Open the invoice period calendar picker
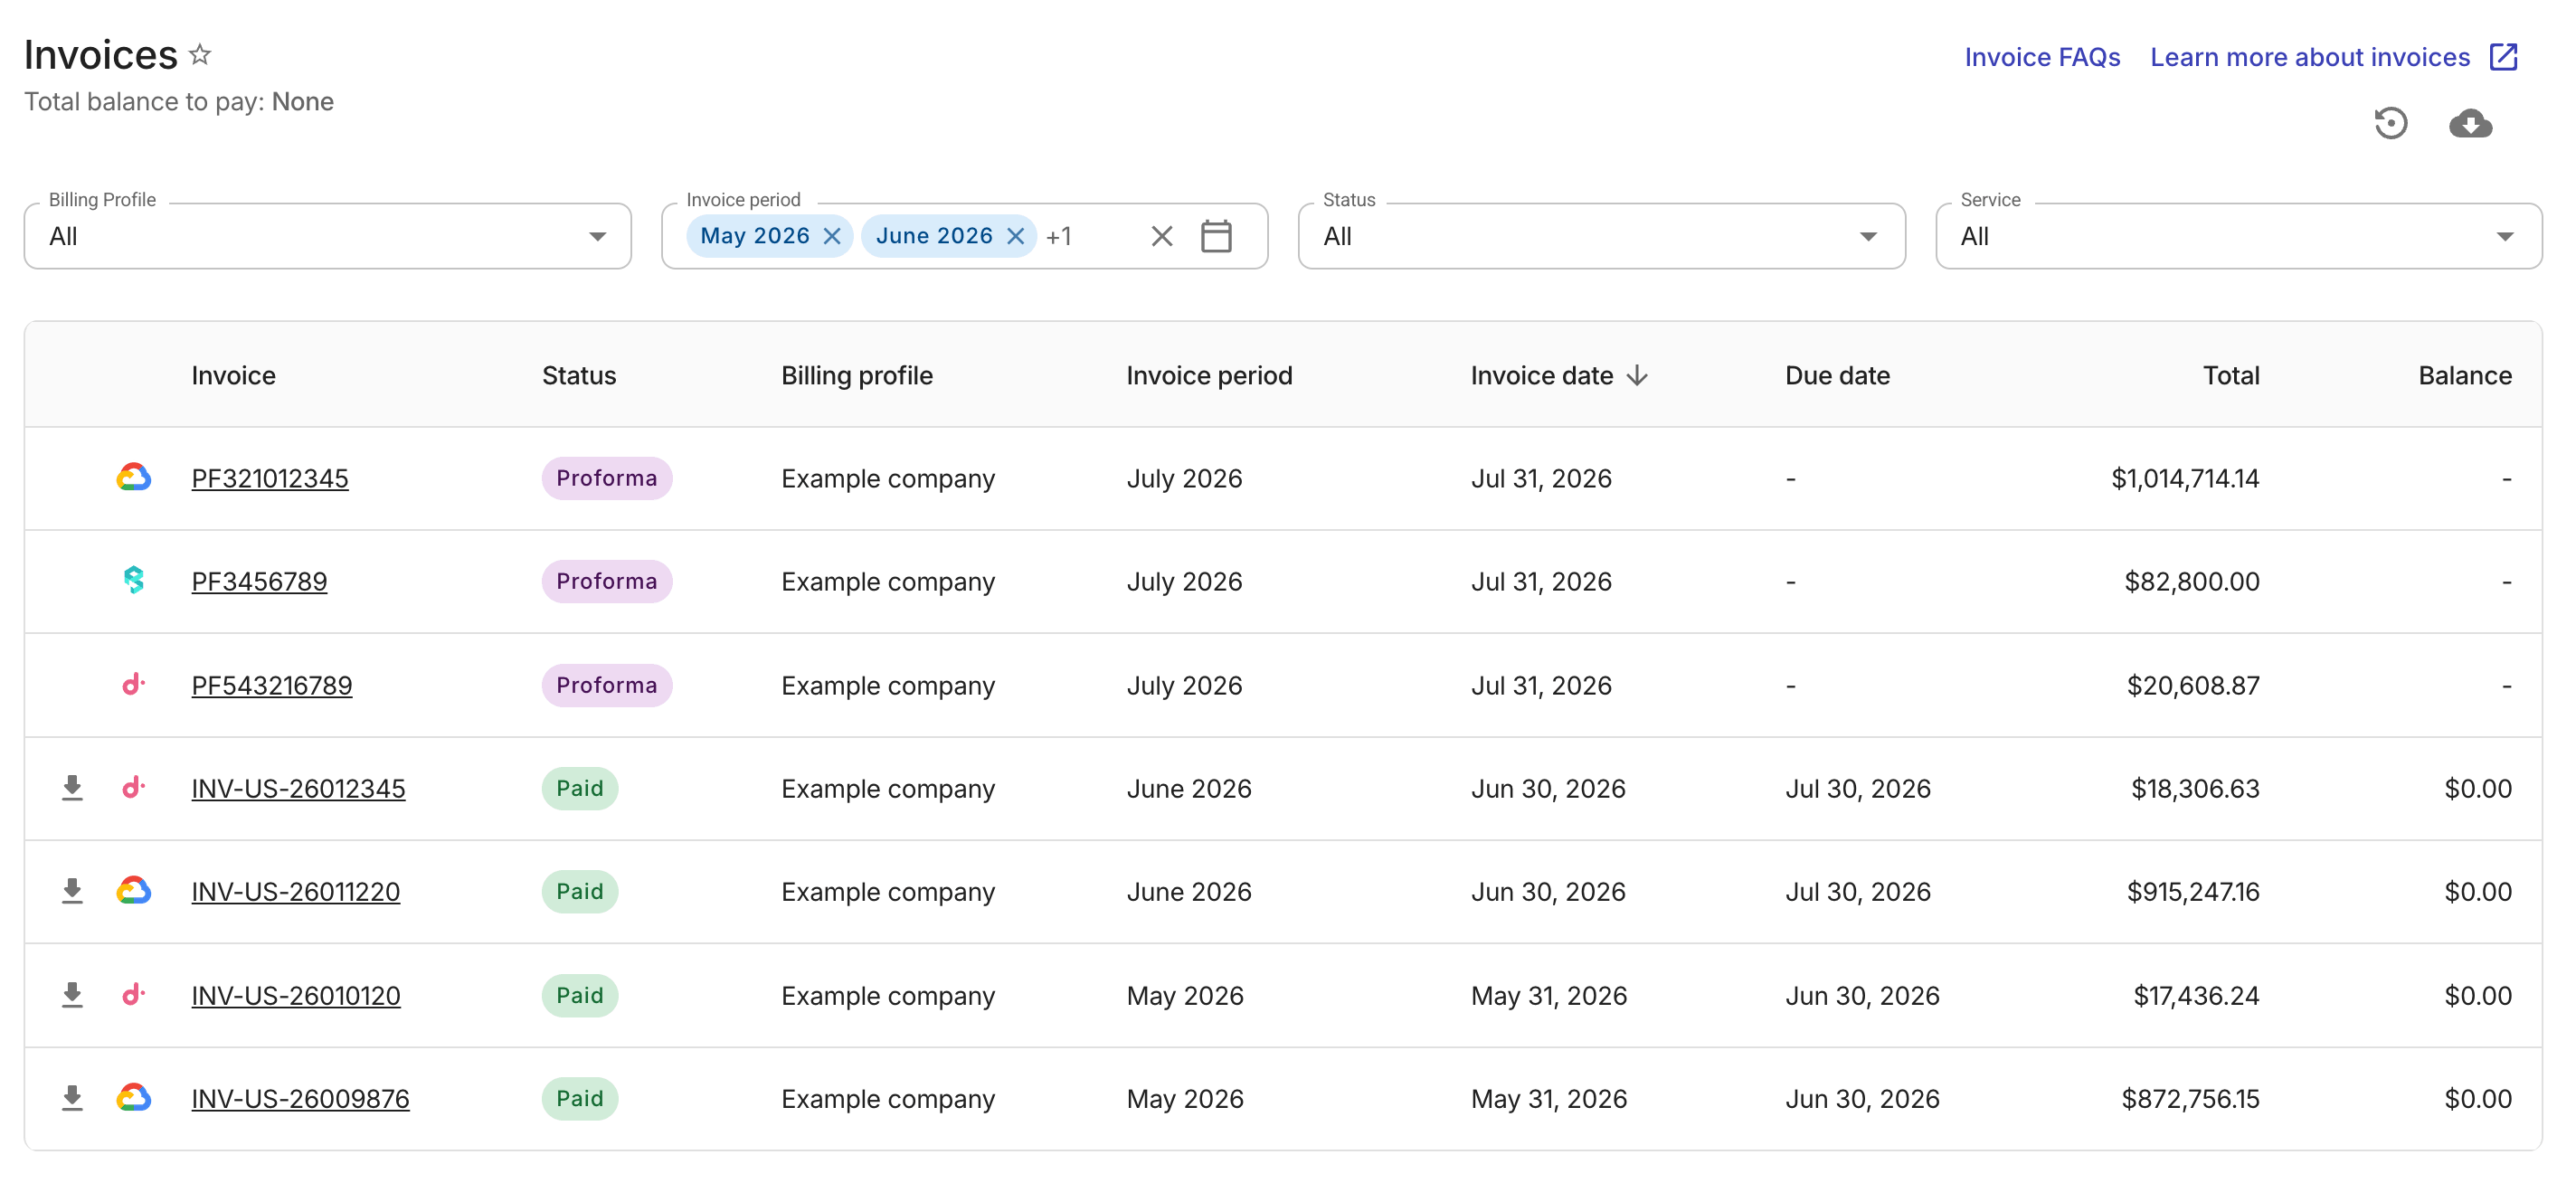Image resolution: width=2576 pixels, height=1183 pixels. 1216,236
